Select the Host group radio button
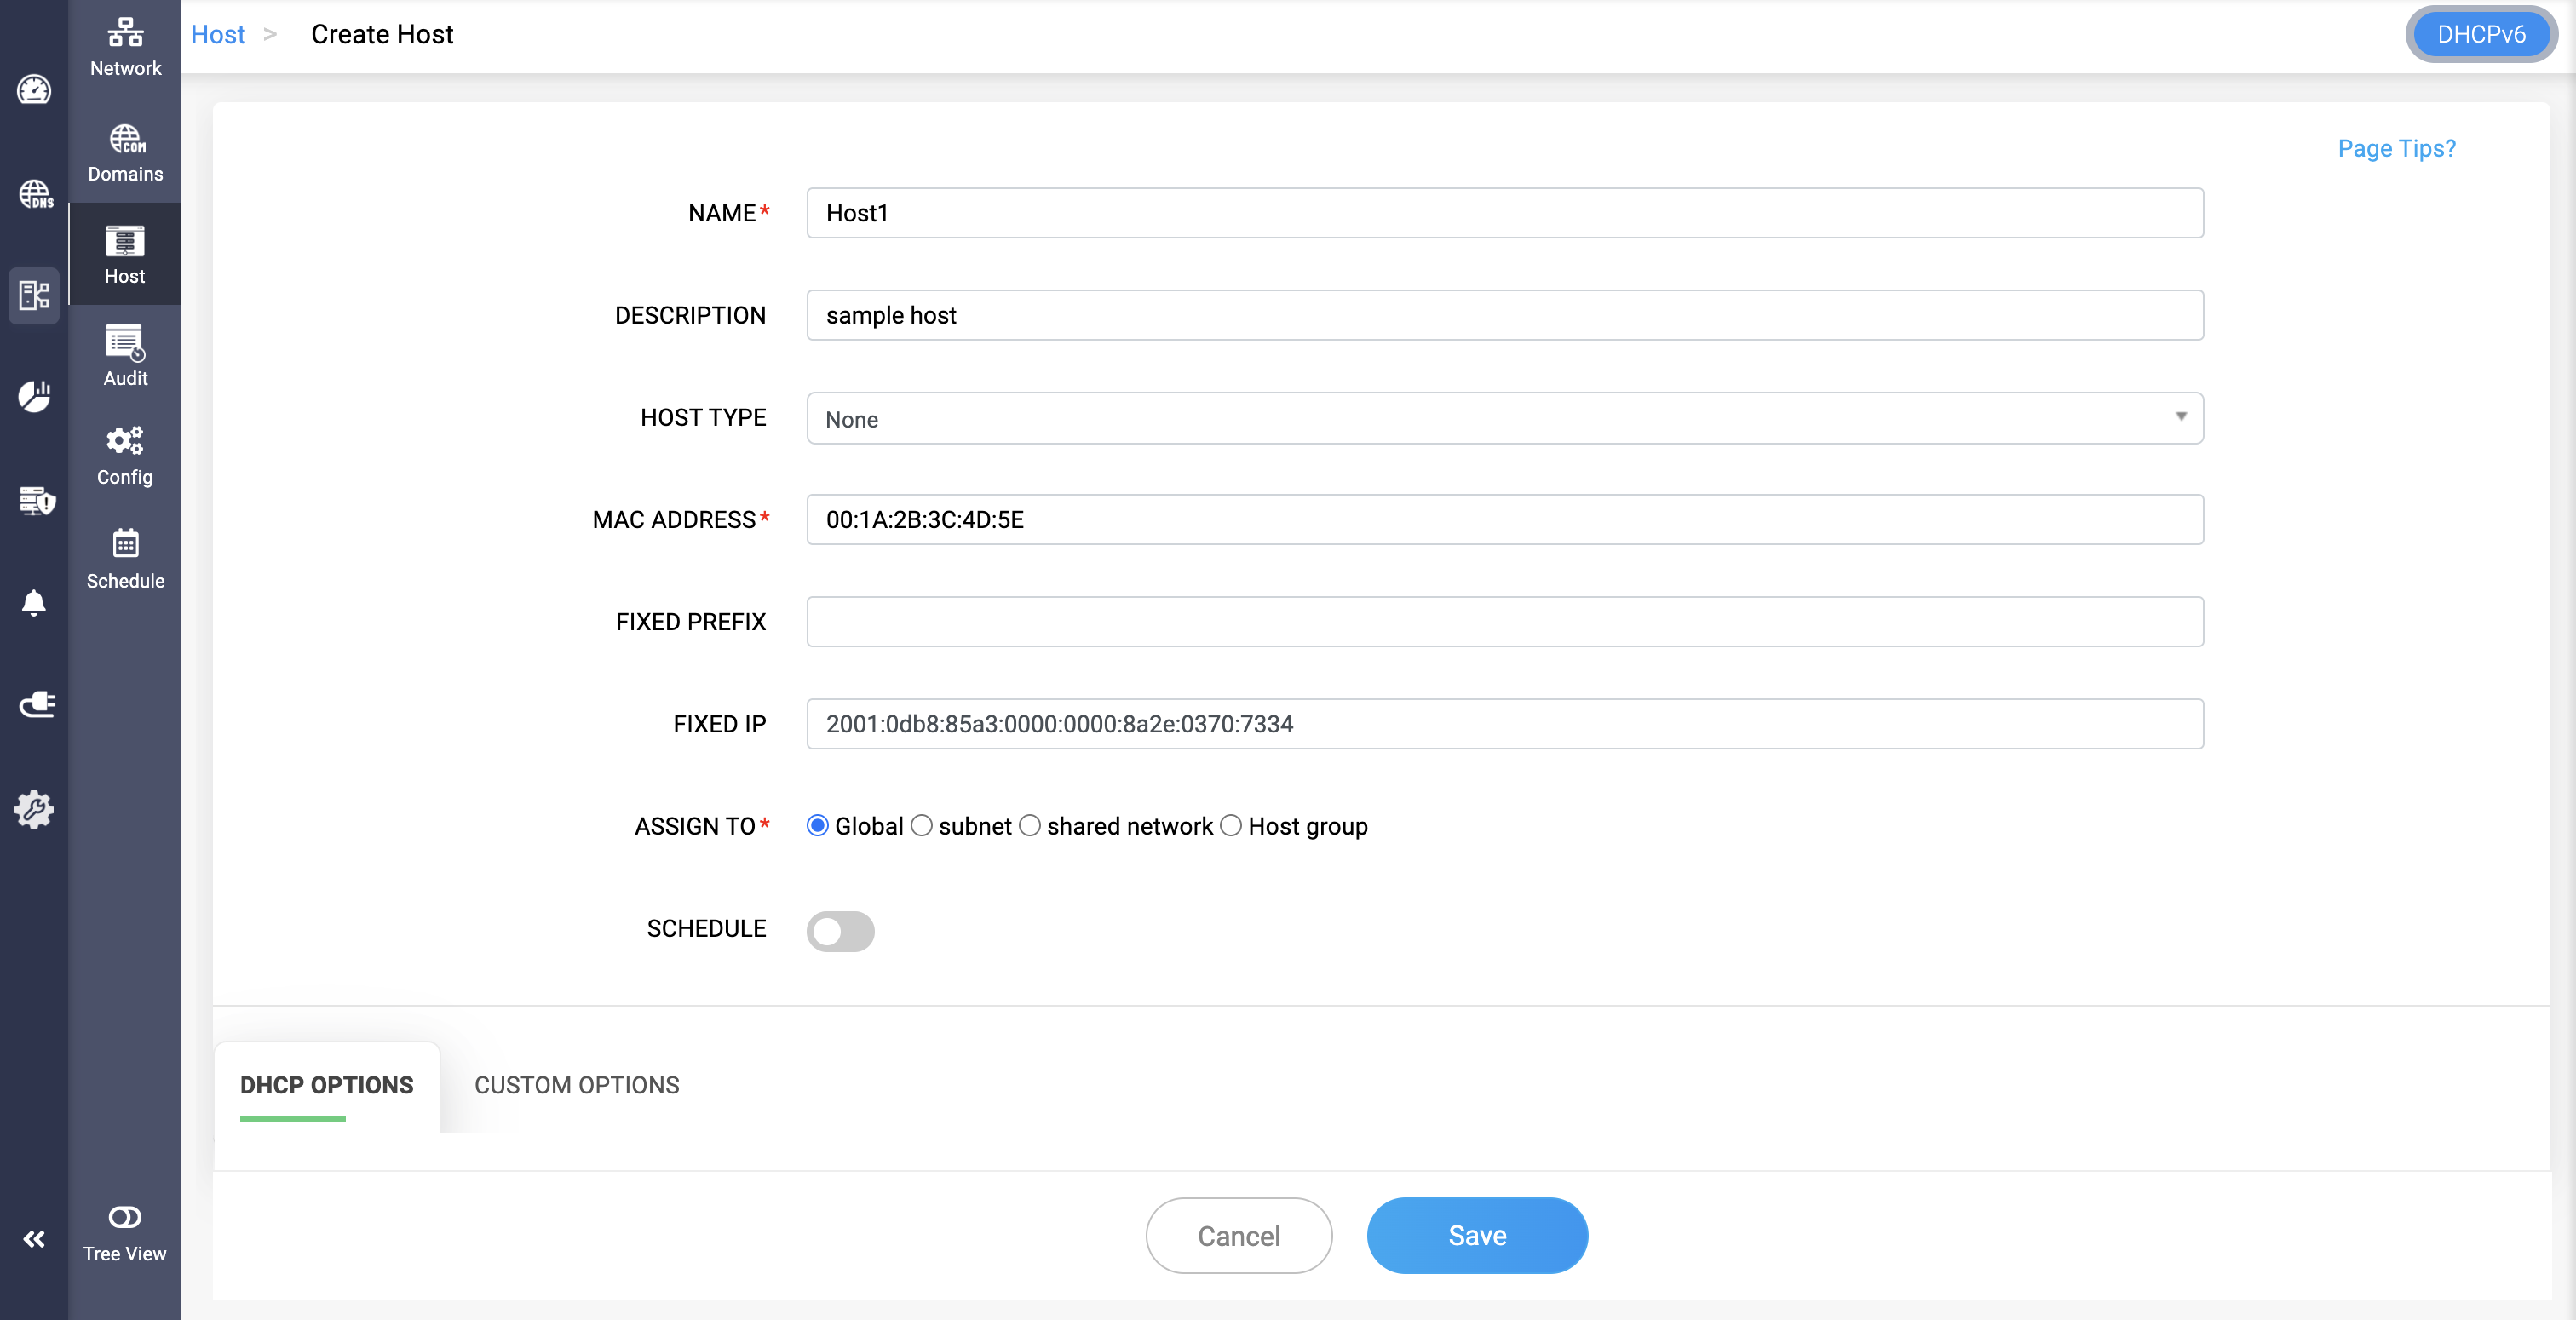The image size is (2576, 1320). coord(1231,826)
